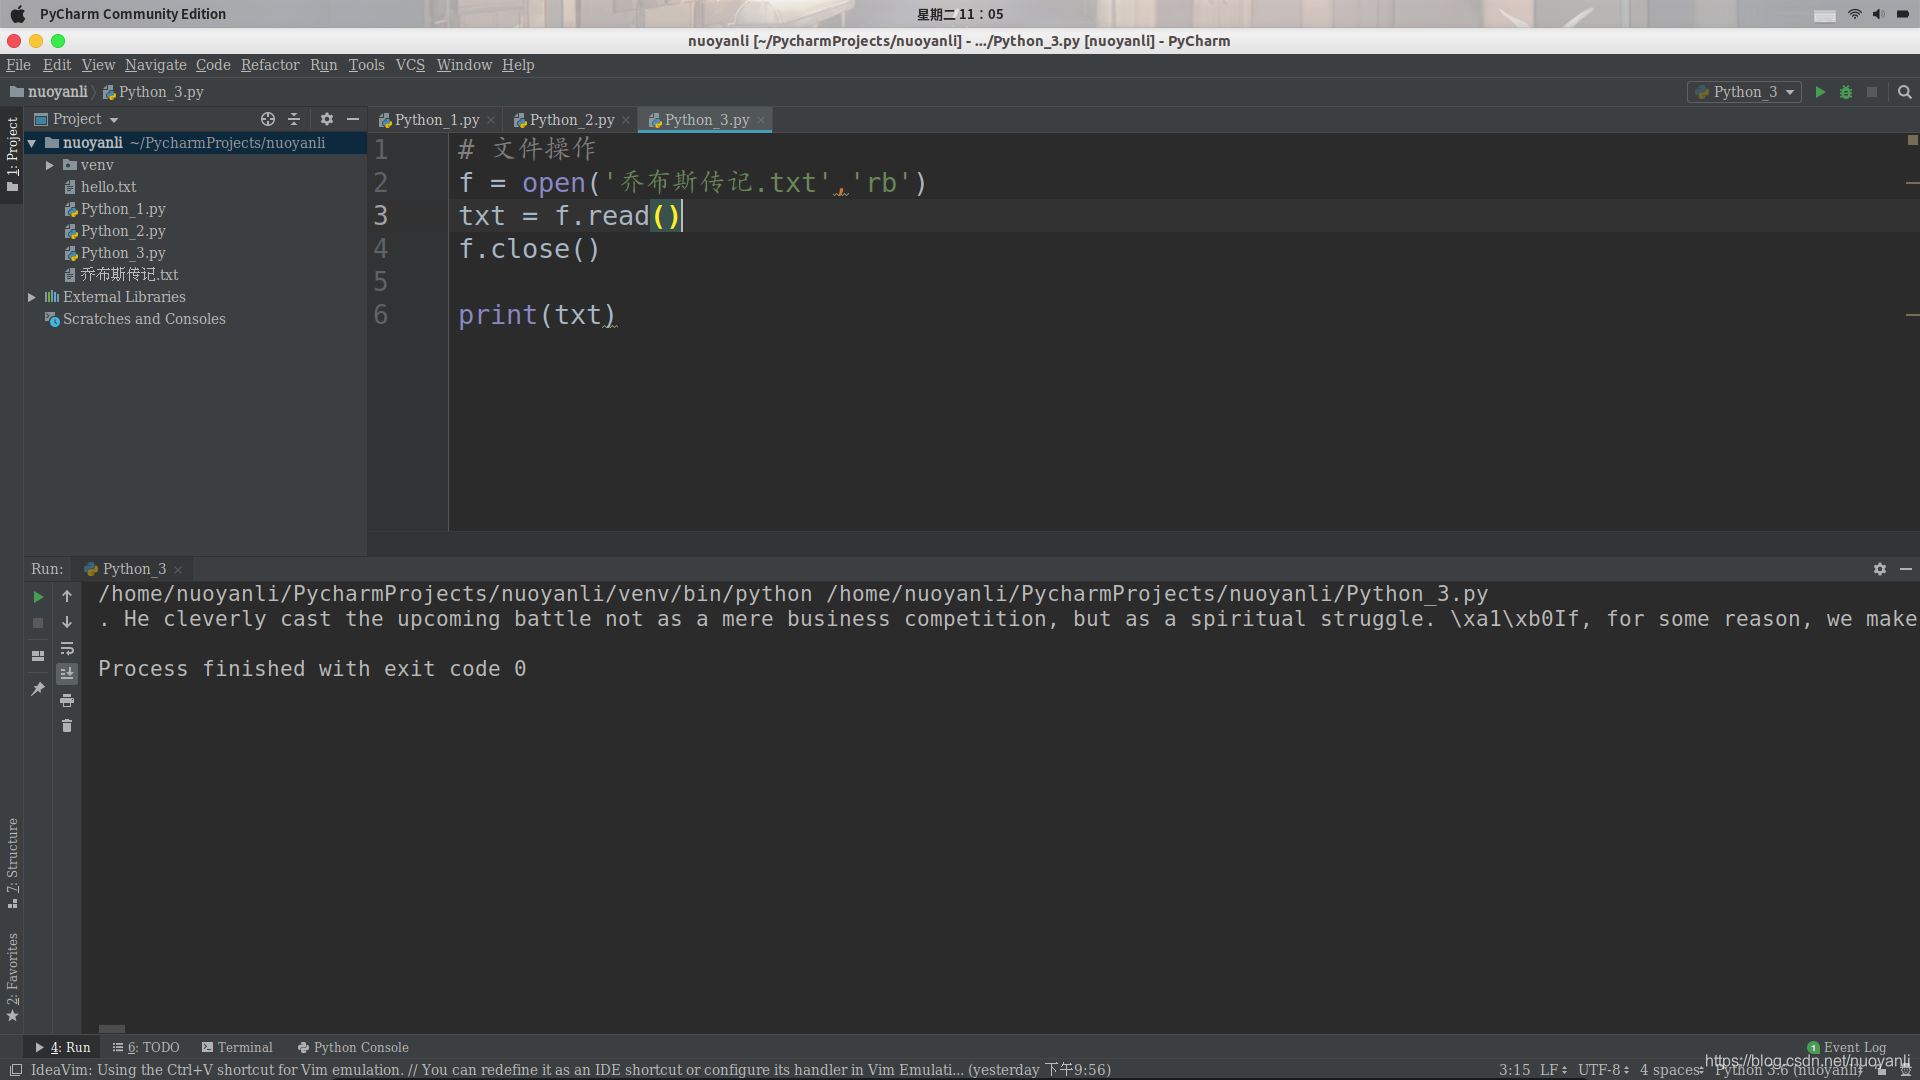The width and height of the screenshot is (1920, 1080).
Task: Open the Python_3 run configurations dropdown
Action: (1788, 92)
